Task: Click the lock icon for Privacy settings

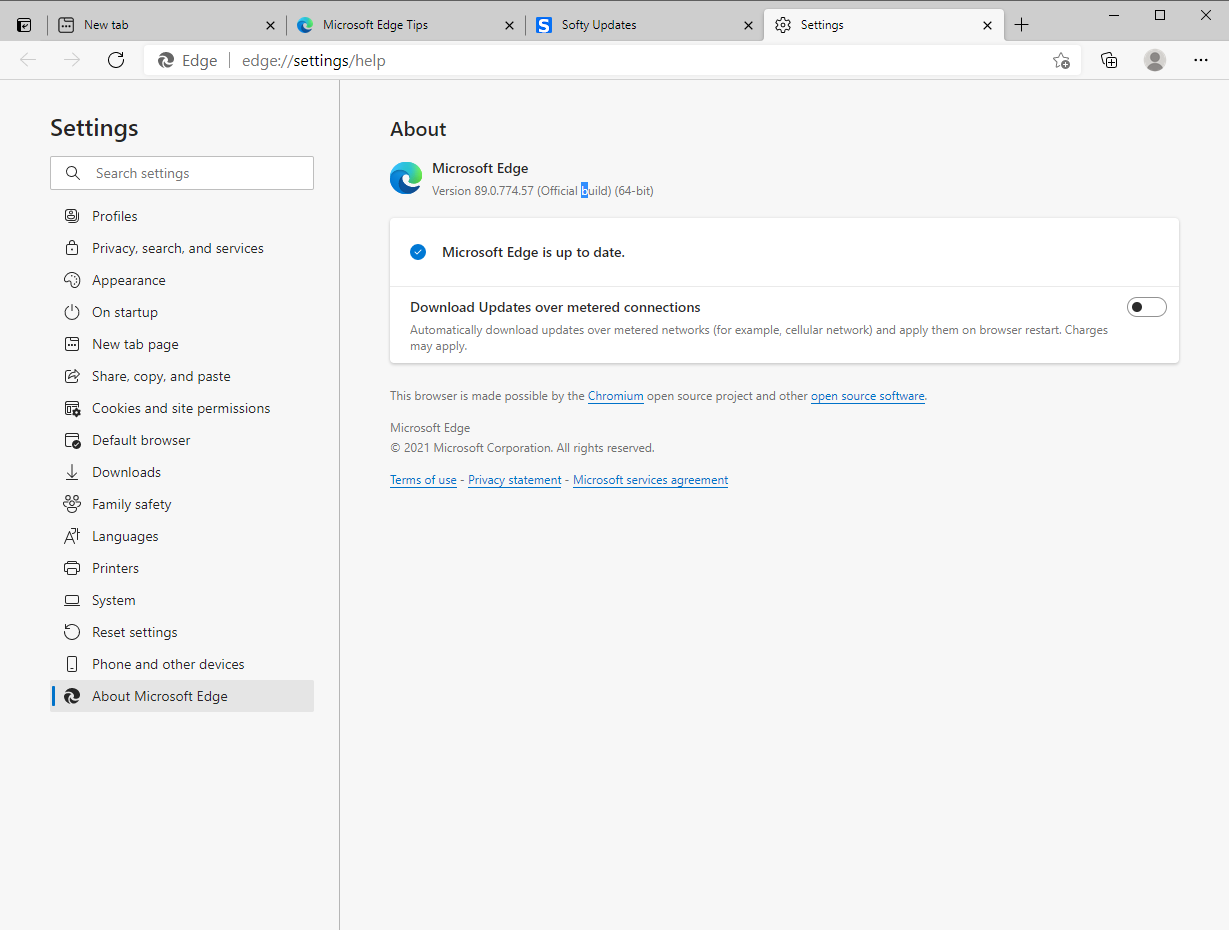Action: tap(72, 248)
